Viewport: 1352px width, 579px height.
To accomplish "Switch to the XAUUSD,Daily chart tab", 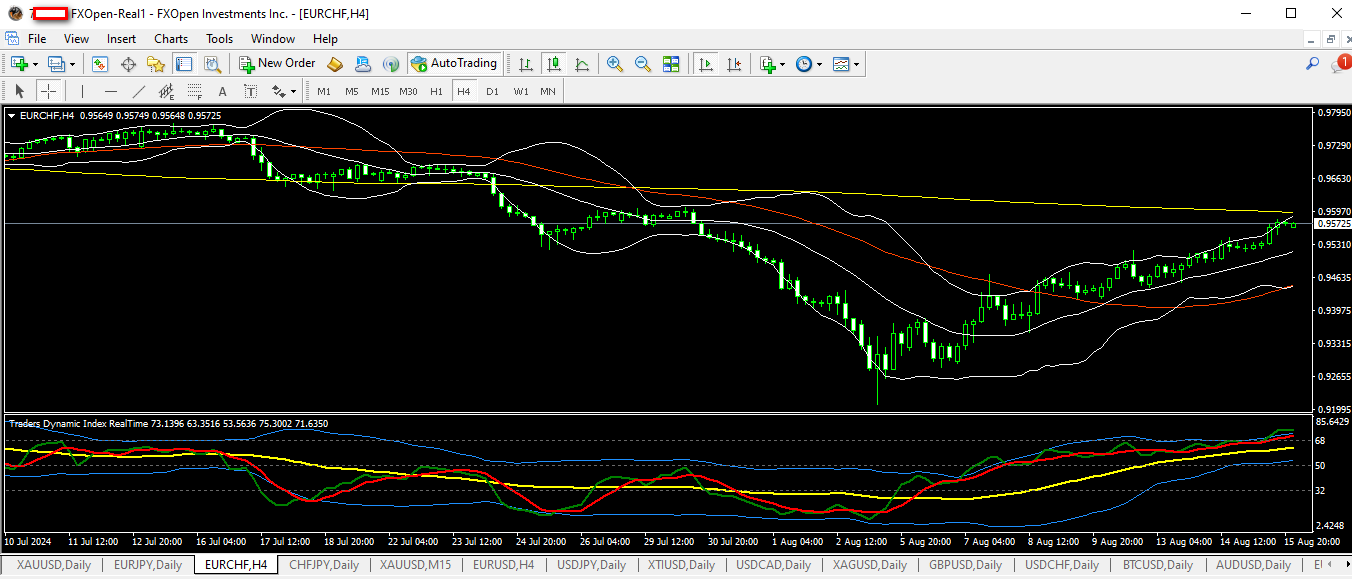I will (x=54, y=565).
